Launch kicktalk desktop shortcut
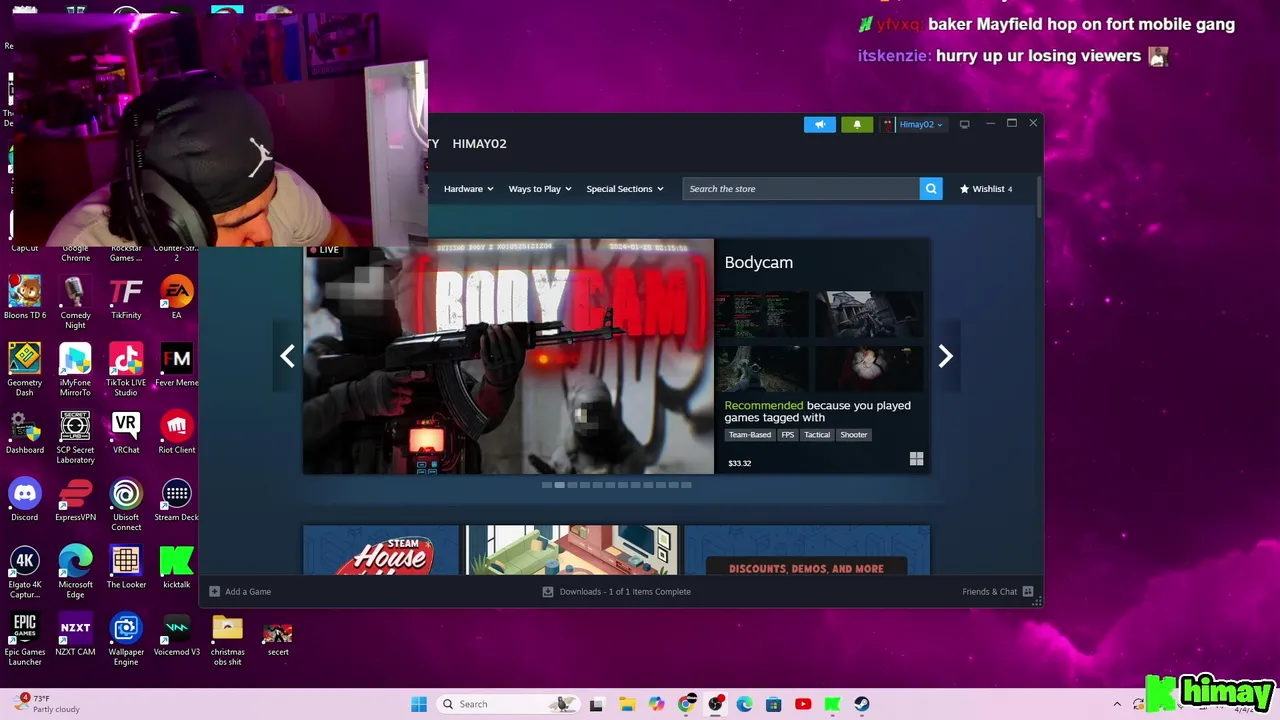1280x720 pixels. (177, 567)
